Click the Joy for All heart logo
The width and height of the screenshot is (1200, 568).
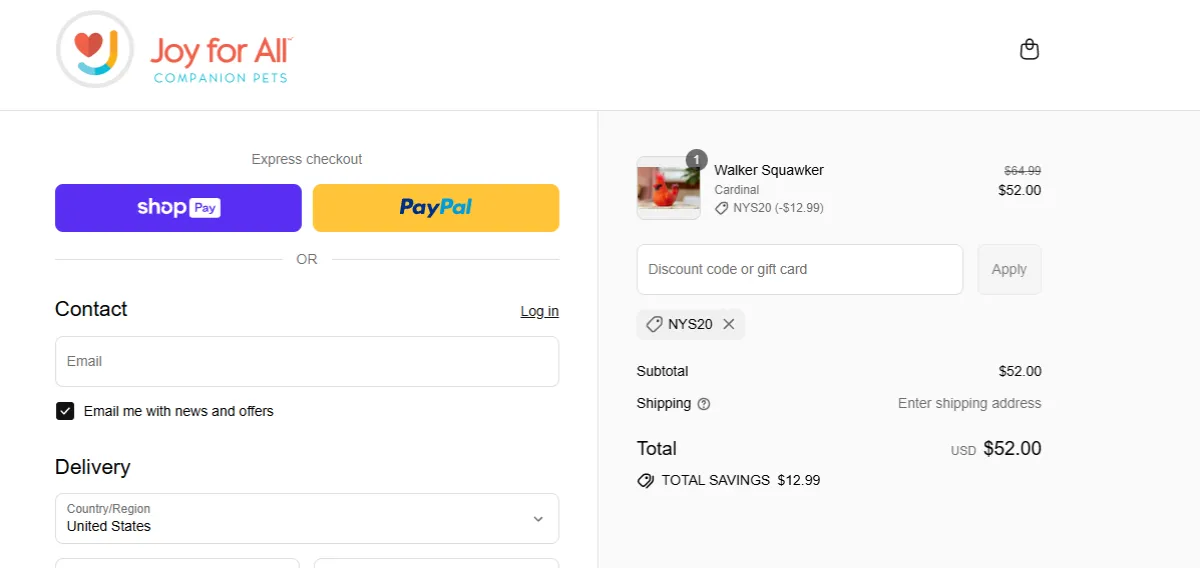(x=95, y=50)
